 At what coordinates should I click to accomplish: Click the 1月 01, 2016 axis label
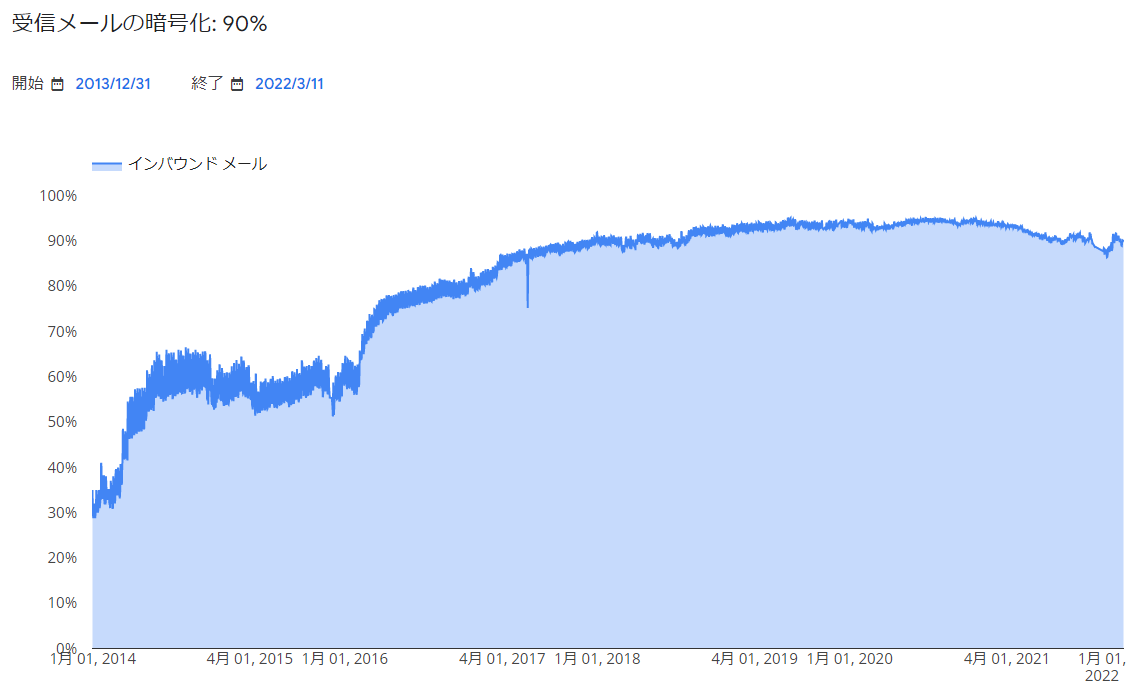(345, 659)
